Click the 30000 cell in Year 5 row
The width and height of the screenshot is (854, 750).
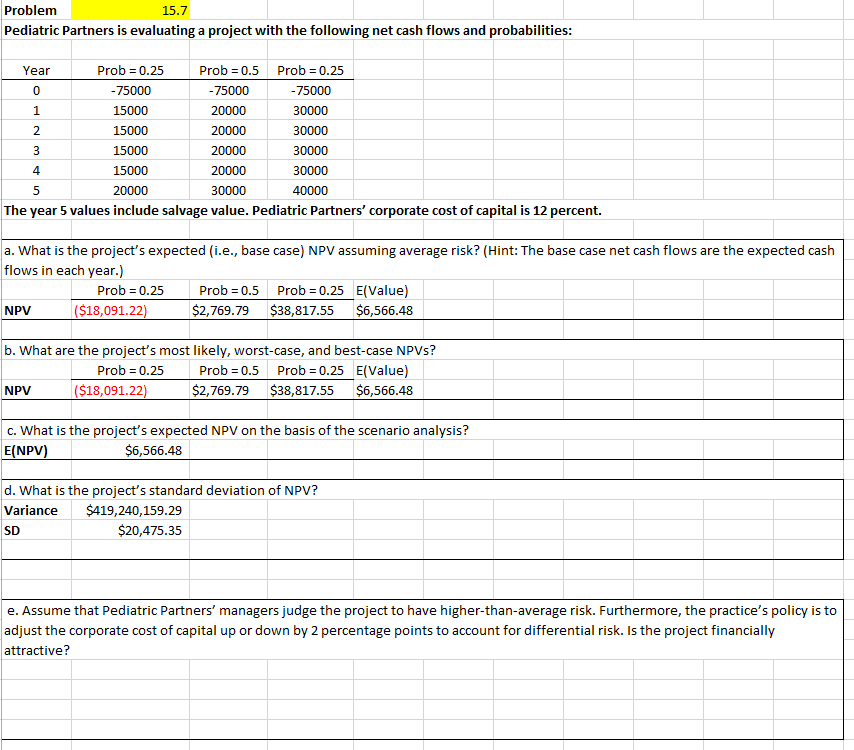229,191
